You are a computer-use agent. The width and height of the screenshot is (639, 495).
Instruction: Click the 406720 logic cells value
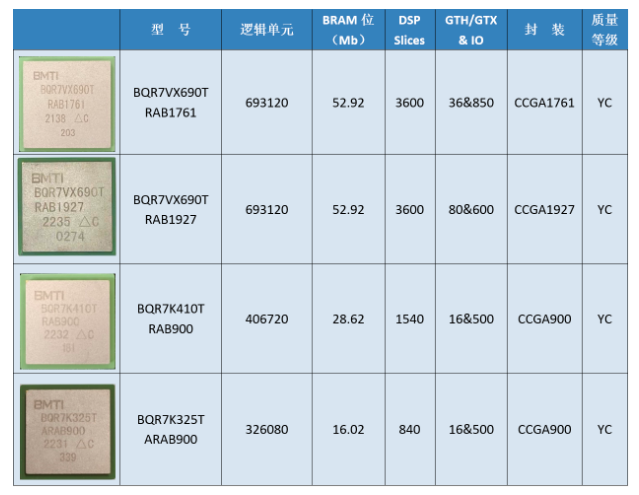point(267,319)
